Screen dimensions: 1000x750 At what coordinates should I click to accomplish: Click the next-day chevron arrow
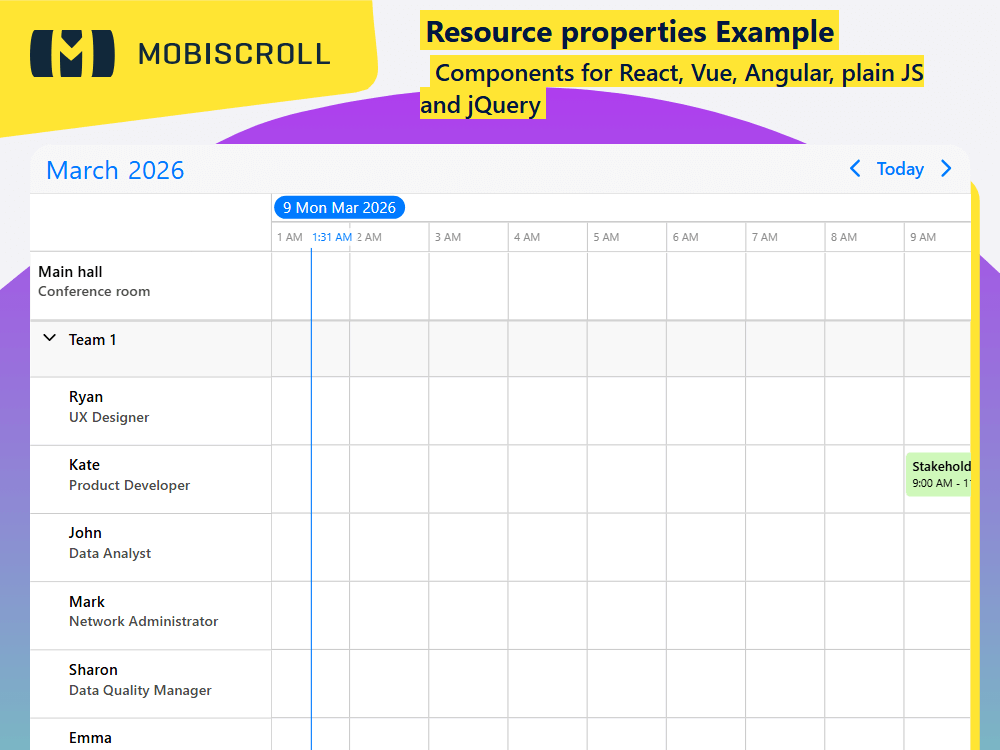[x=946, y=169]
